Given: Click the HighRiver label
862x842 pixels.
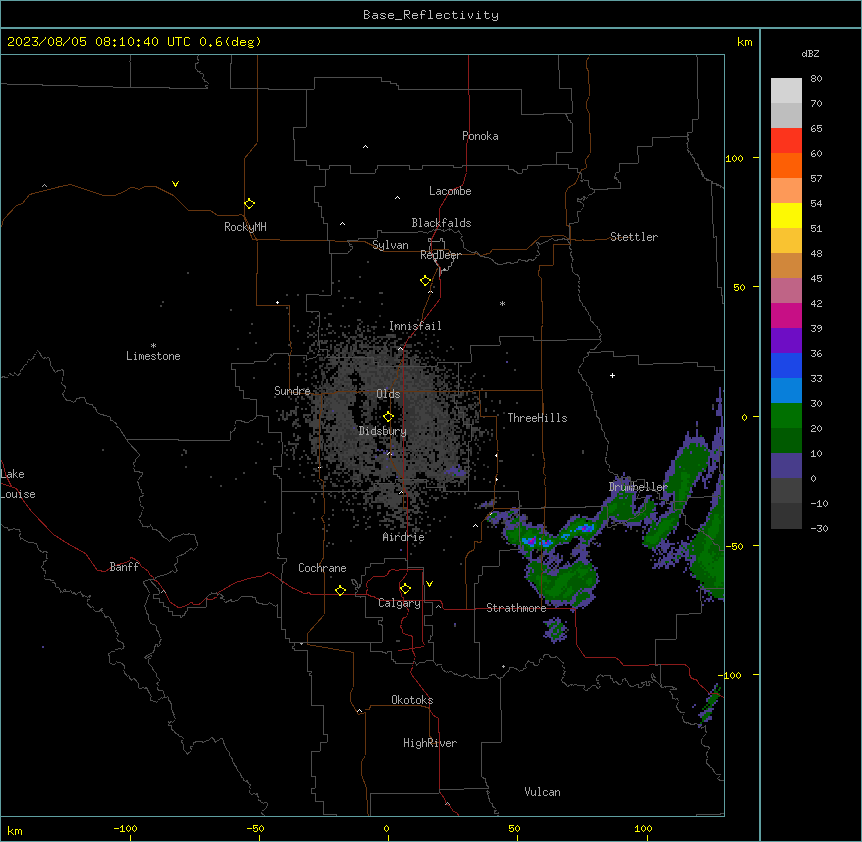Looking at the screenshot, I should [x=430, y=743].
